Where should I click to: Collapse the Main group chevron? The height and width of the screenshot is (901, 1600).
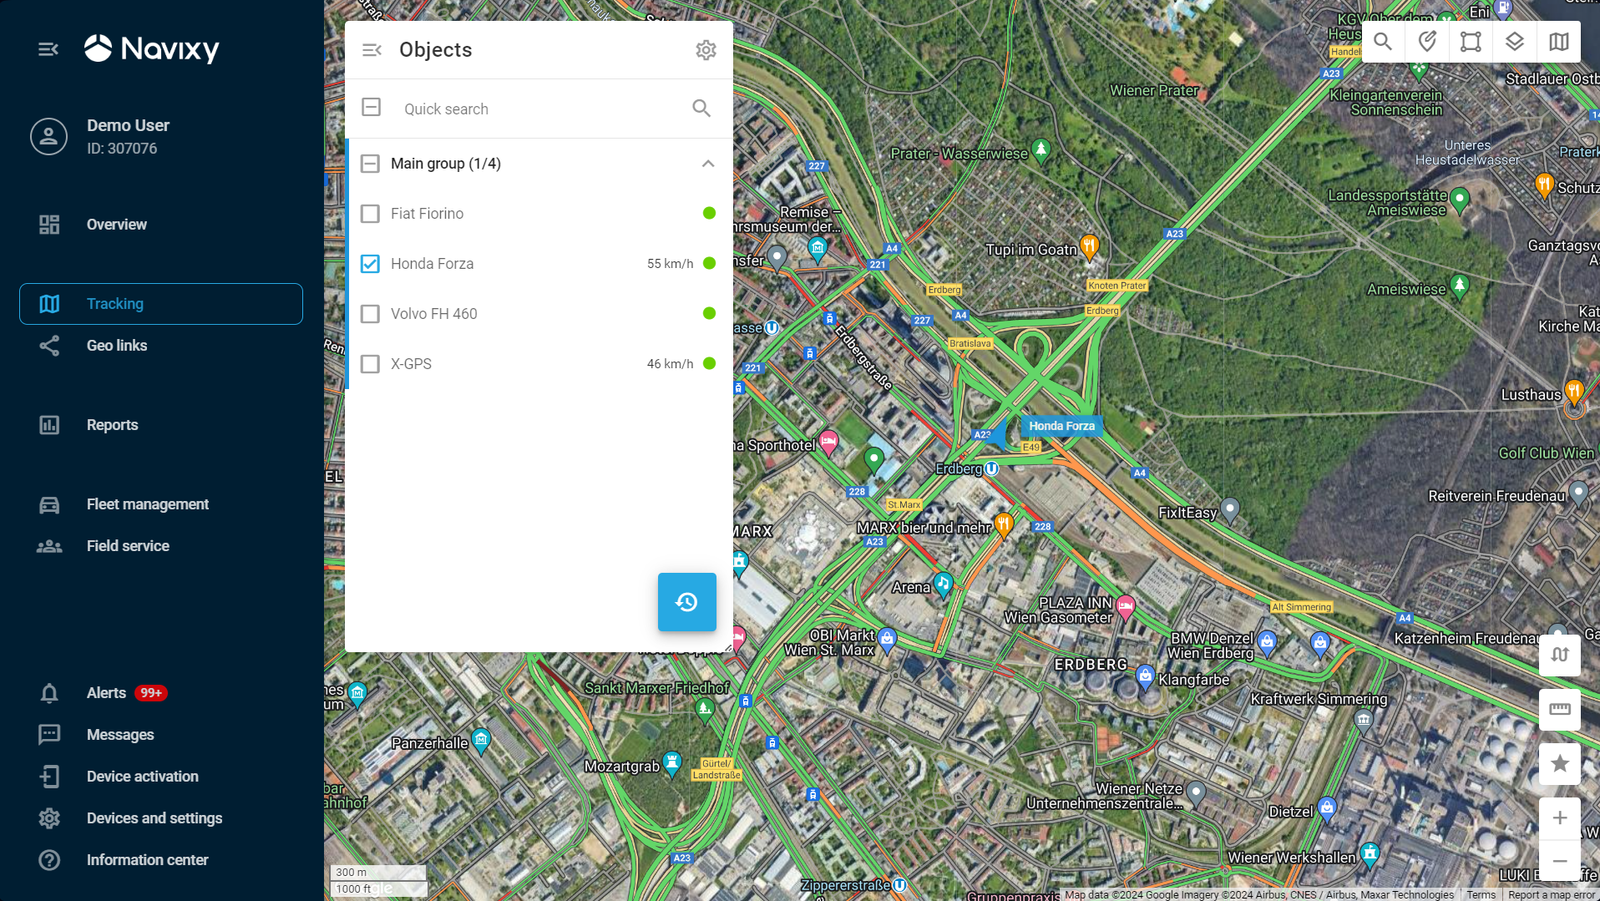(708, 163)
